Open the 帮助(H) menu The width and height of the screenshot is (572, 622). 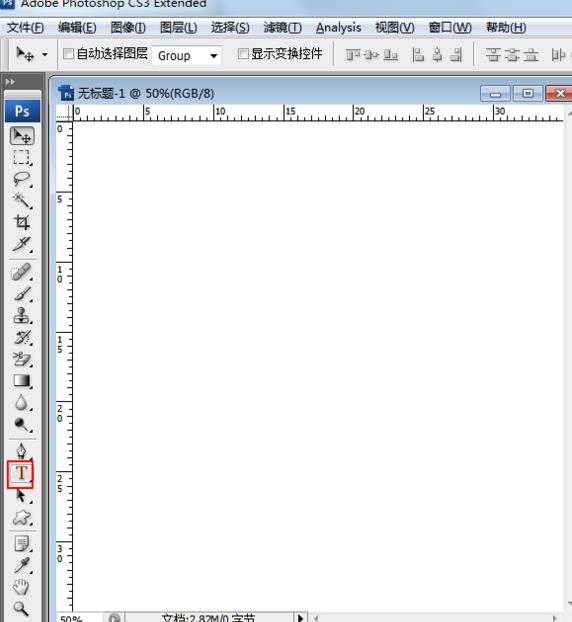(x=506, y=27)
